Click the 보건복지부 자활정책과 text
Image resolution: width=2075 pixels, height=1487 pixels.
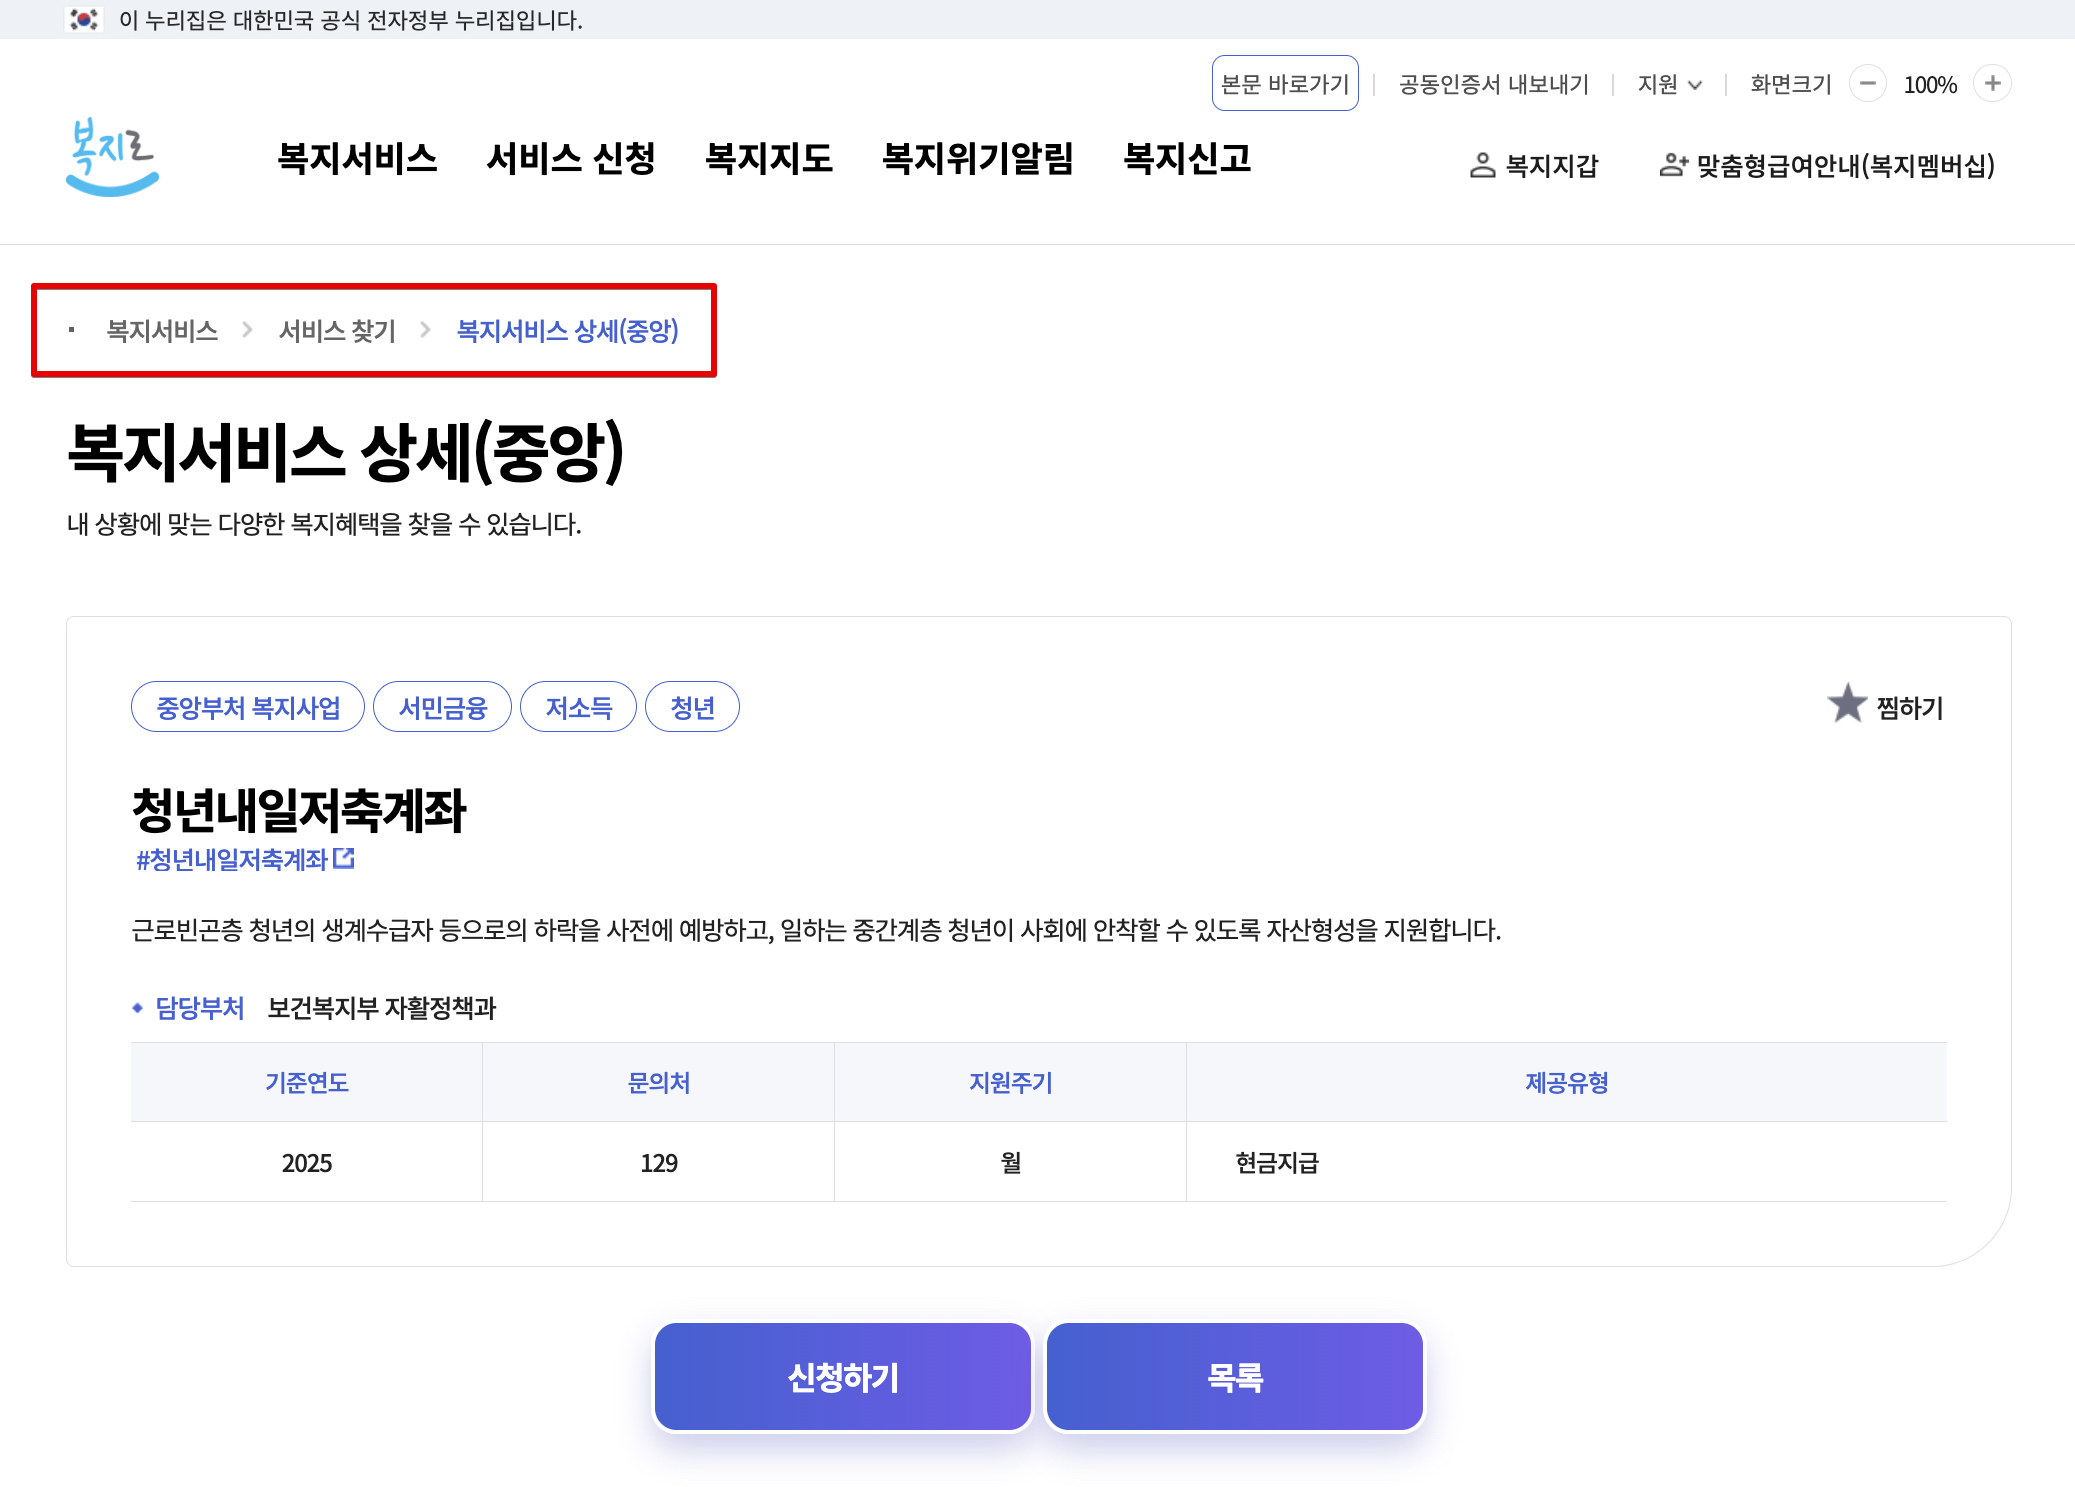click(x=382, y=1008)
